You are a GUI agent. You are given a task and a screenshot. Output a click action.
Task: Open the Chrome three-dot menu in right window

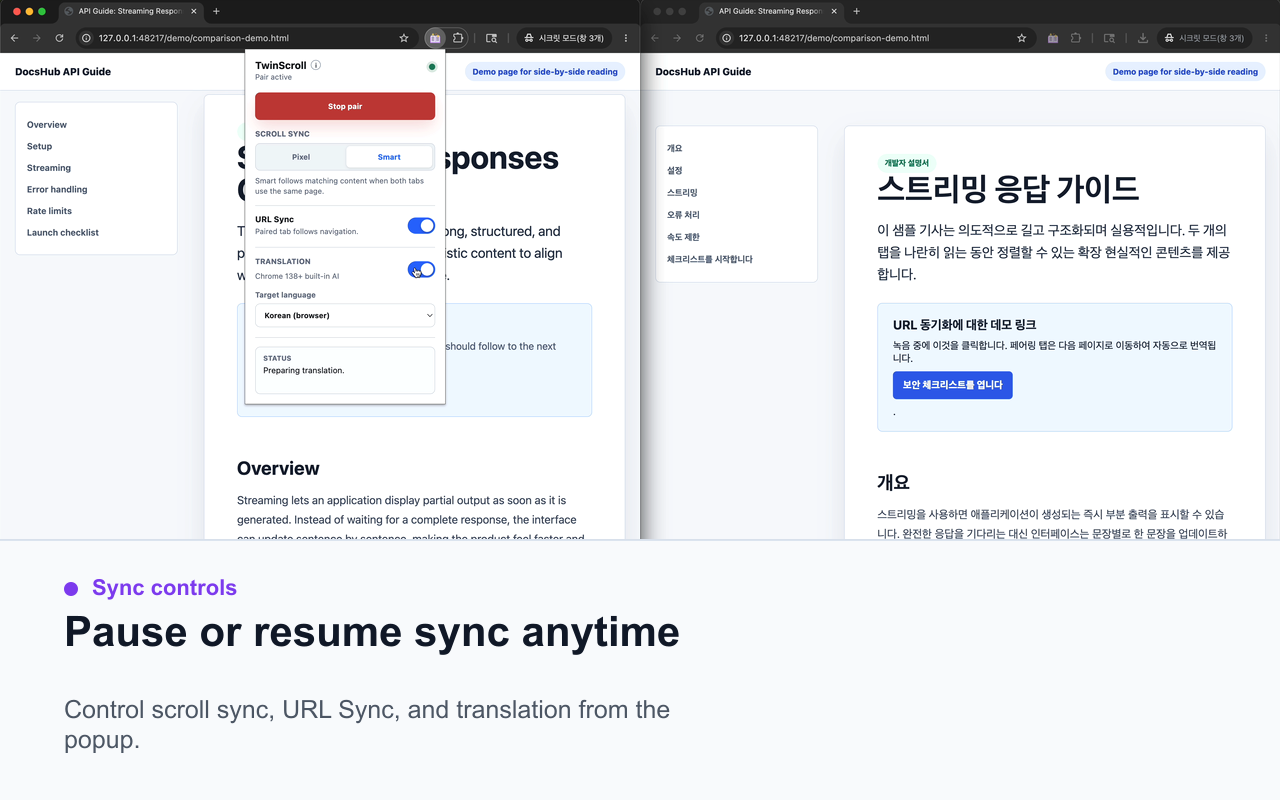coord(1266,38)
